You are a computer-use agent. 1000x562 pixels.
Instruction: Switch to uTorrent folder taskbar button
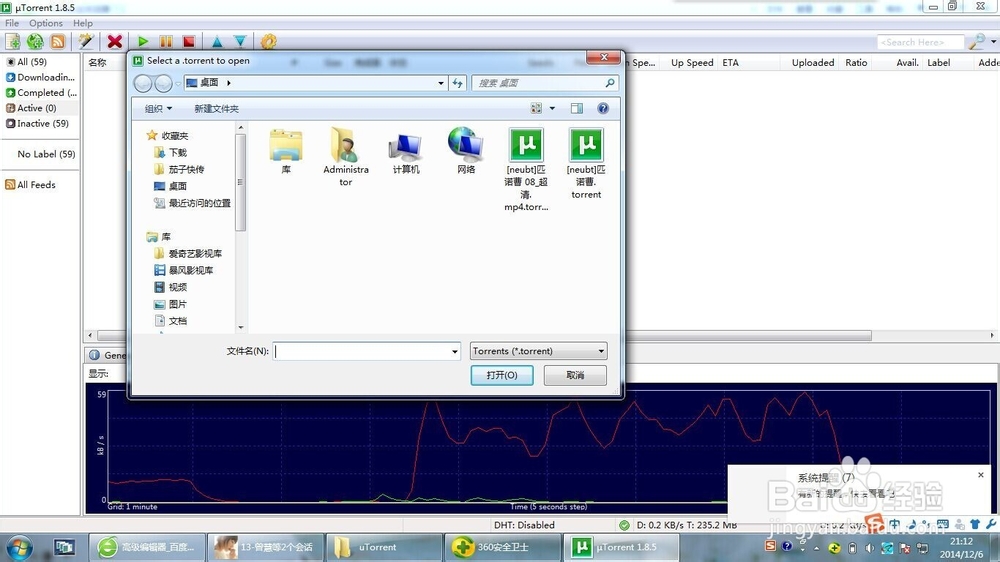coord(384,547)
